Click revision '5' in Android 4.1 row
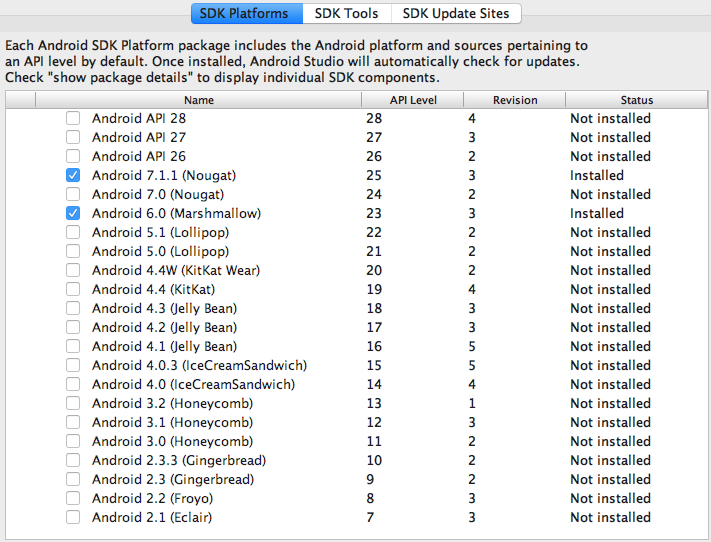 pos(472,347)
